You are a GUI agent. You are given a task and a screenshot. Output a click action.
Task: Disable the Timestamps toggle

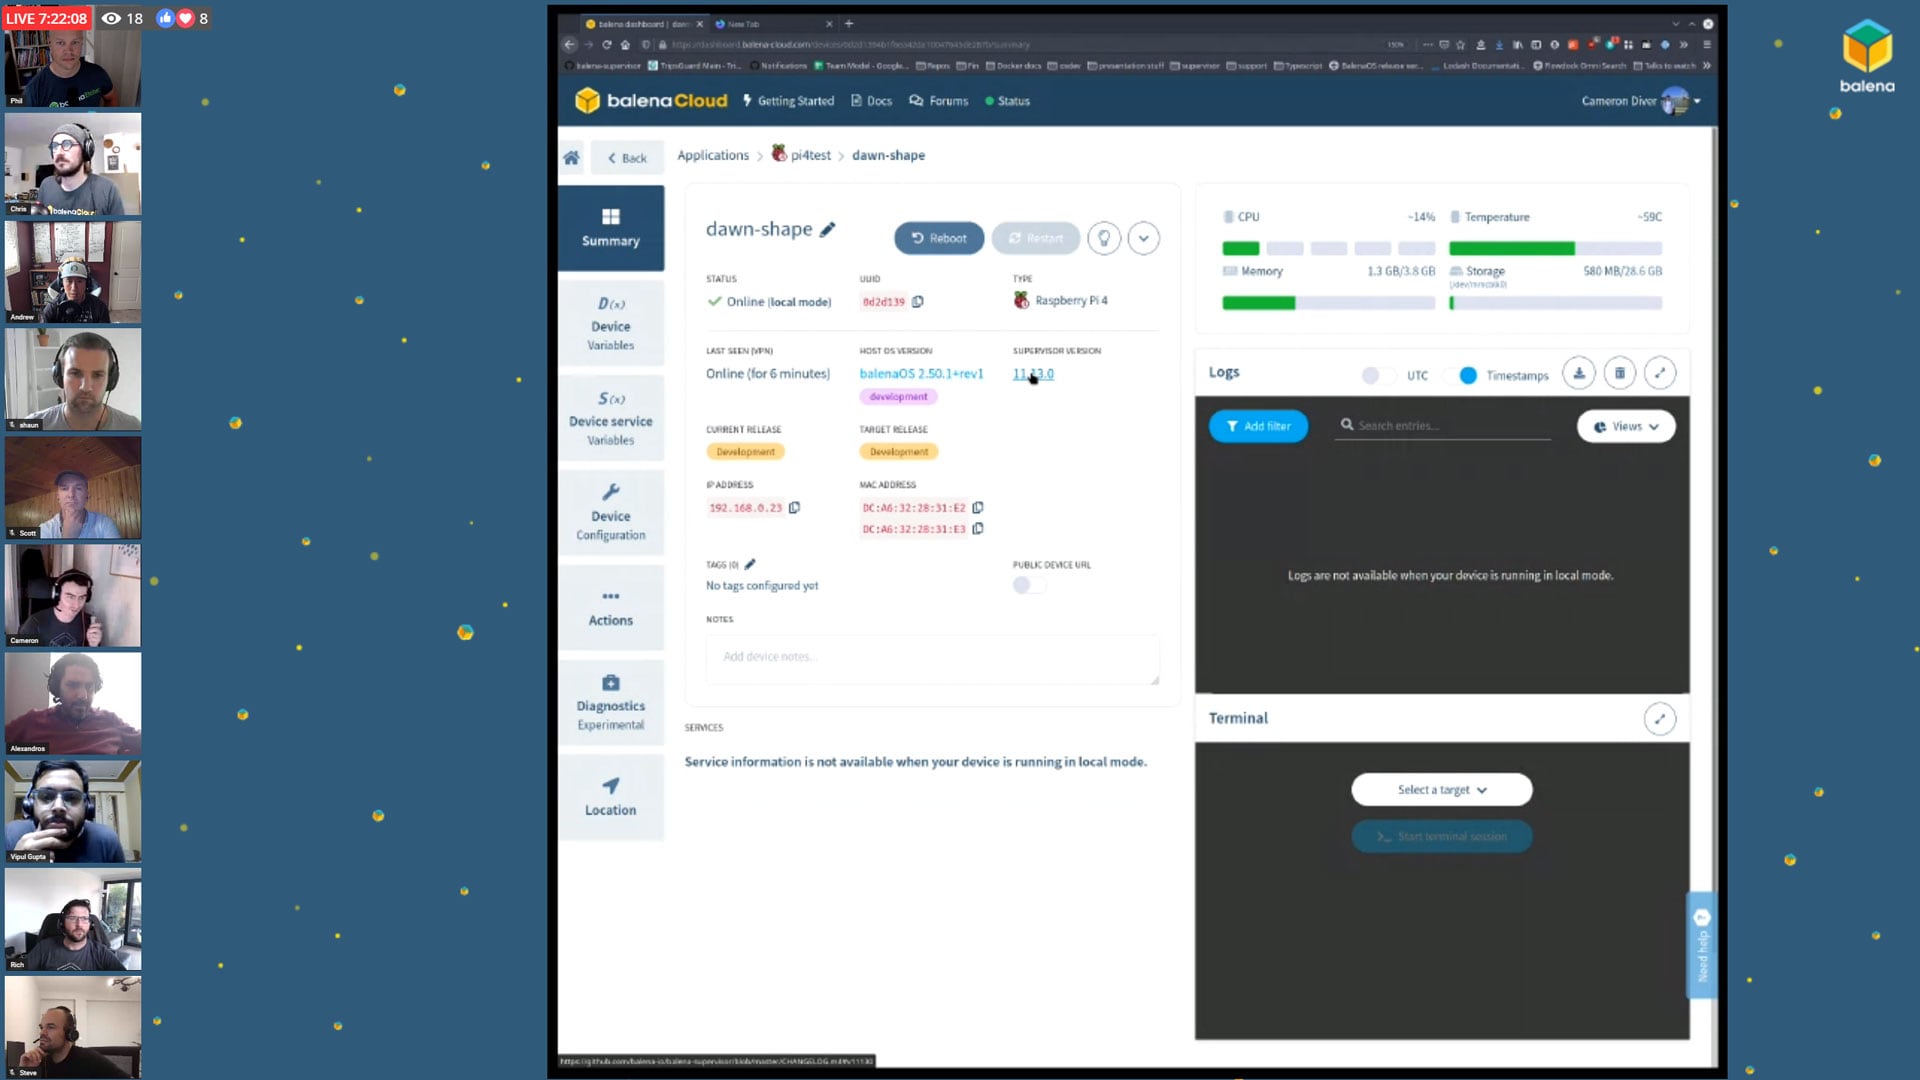tap(1462, 375)
